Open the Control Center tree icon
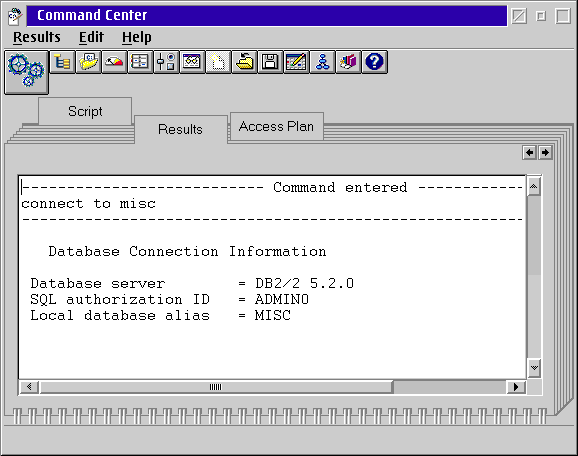This screenshot has width=578, height=456. click(62, 62)
